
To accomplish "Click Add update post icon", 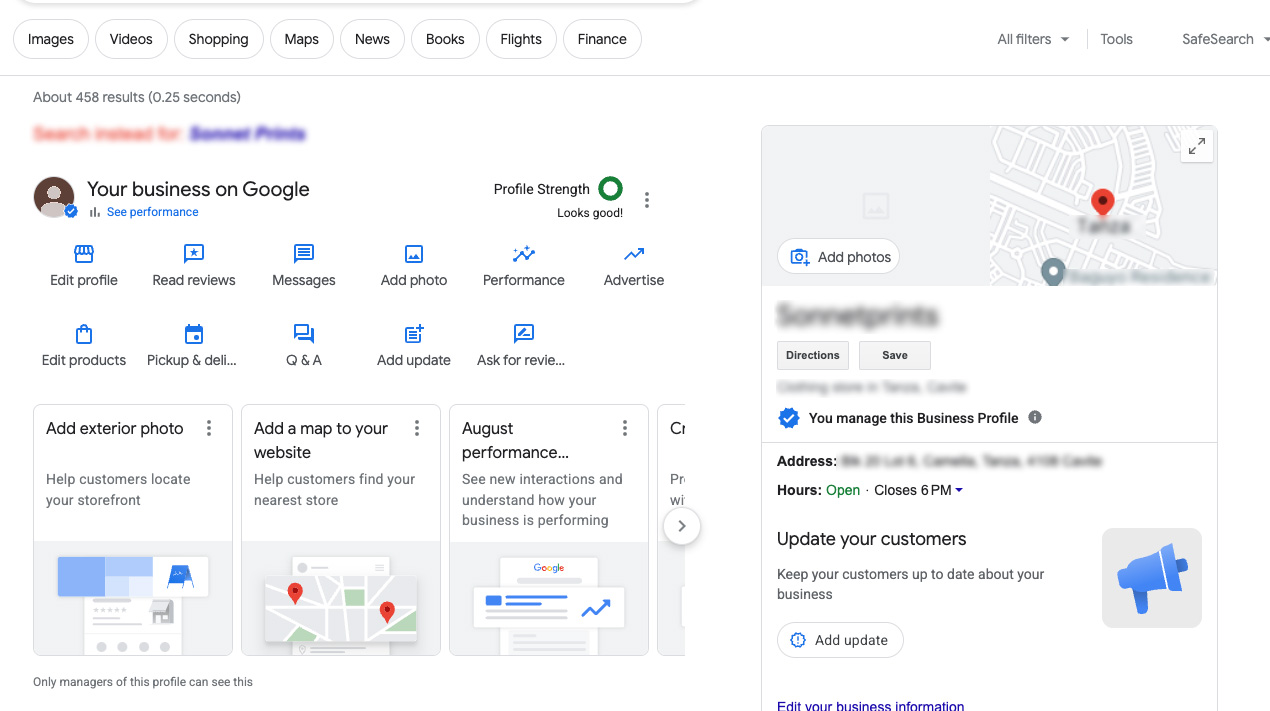I will (414, 334).
